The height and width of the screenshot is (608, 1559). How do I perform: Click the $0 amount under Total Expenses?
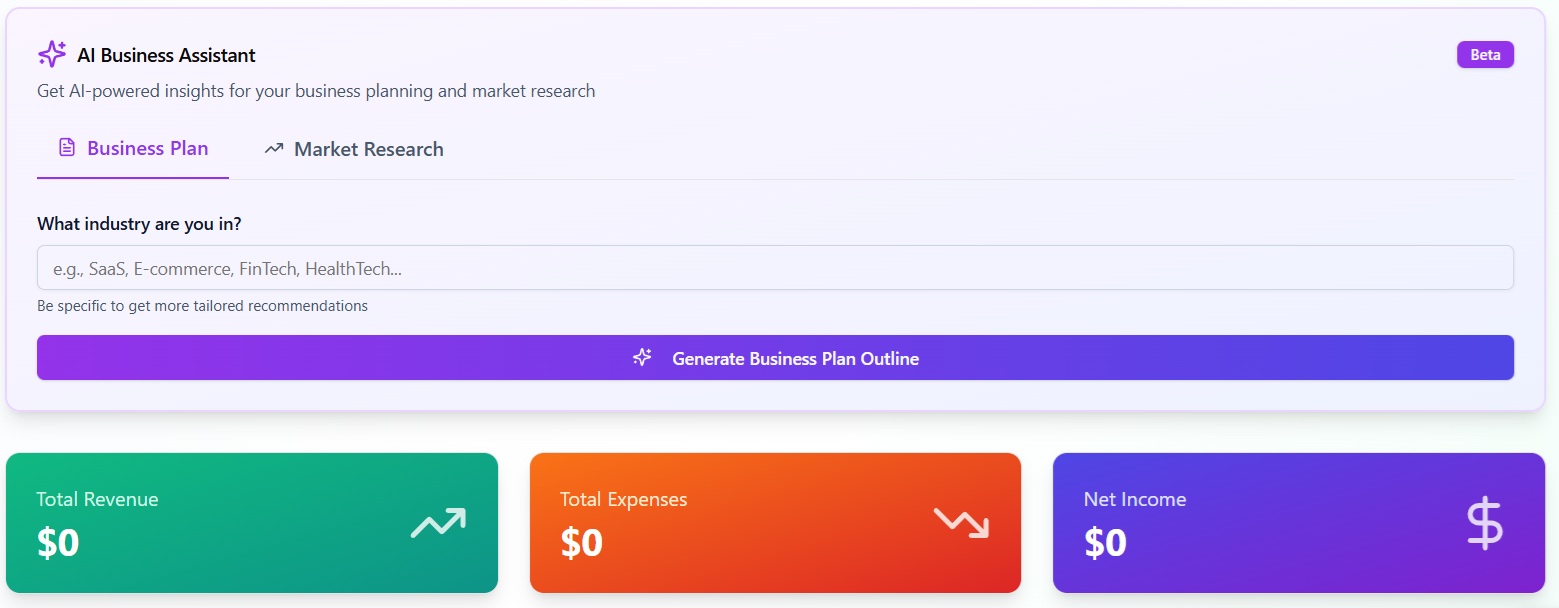coord(581,543)
